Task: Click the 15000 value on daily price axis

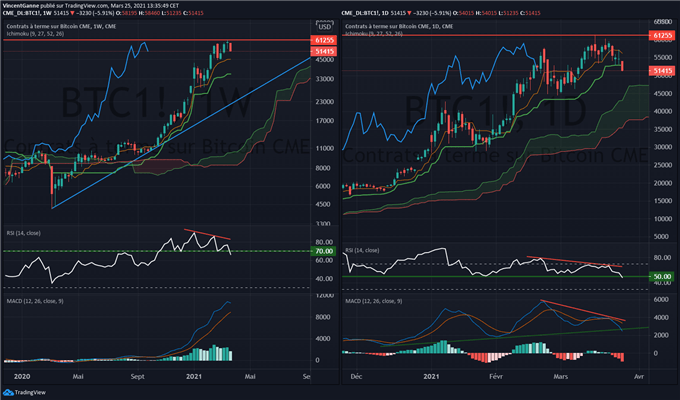Action: tap(662, 200)
